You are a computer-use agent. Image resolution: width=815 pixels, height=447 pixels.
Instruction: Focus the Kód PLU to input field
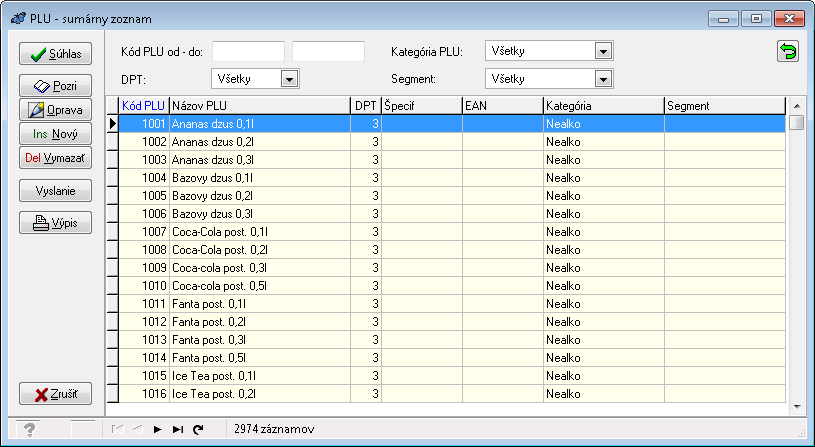[328, 51]
